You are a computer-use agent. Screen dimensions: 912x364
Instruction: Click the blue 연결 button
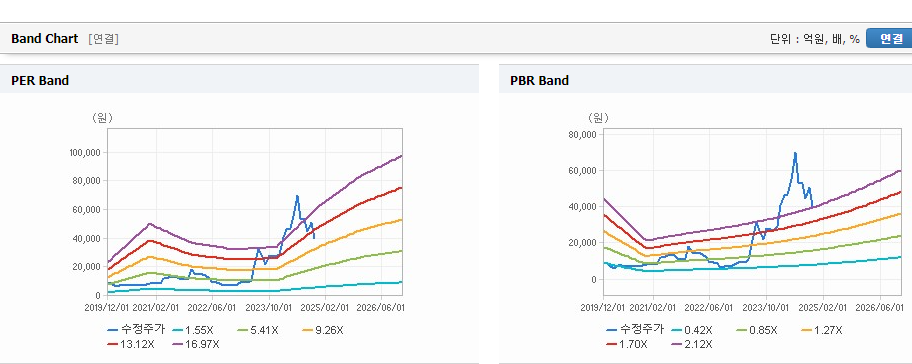pos(889,38)
